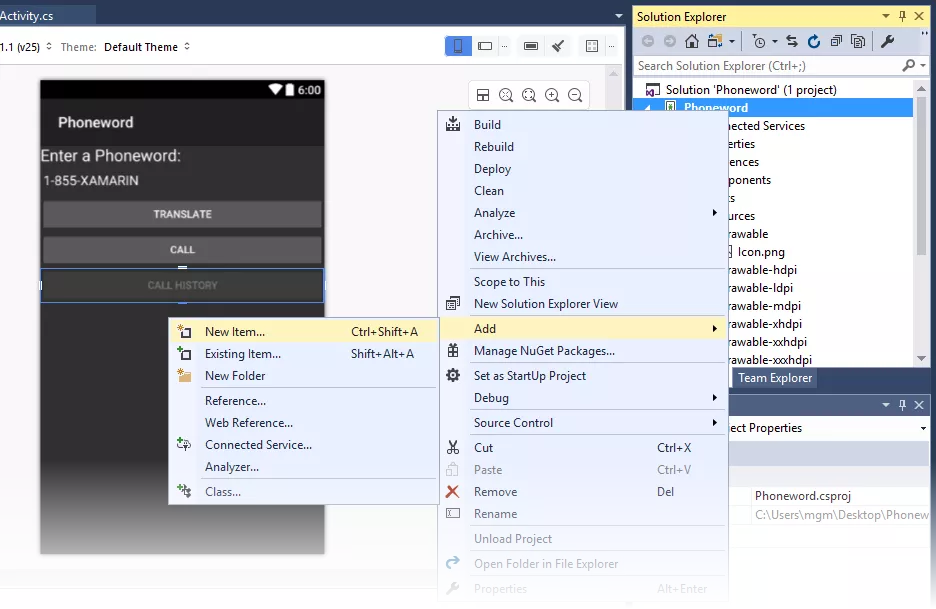The width and height of the screenshot is (936, 609).
Task: Open the API version v25 dropdown
Action: coord(27,47)
